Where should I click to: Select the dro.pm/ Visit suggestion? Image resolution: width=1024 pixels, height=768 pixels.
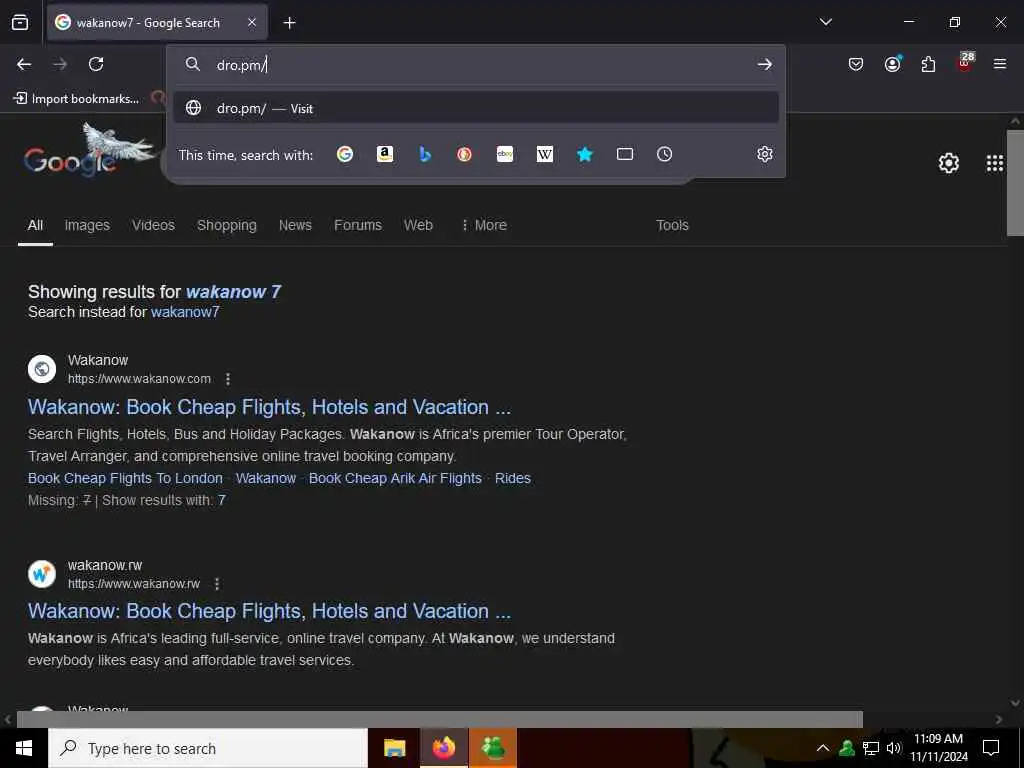476,108
